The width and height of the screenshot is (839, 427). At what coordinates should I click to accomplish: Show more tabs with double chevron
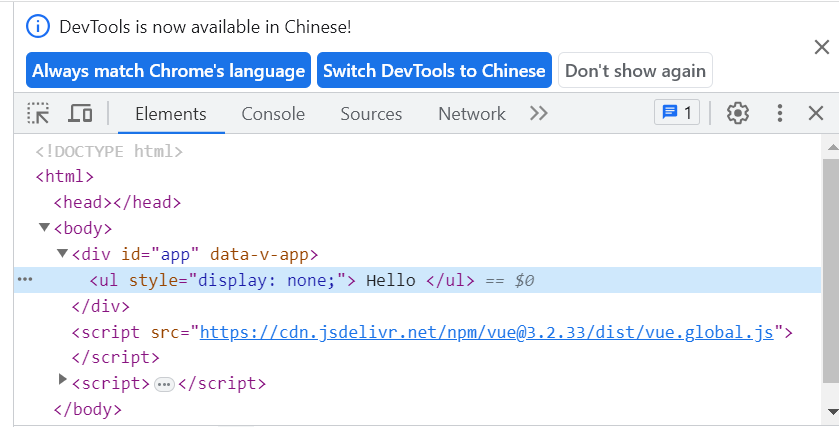click(538, 113)
